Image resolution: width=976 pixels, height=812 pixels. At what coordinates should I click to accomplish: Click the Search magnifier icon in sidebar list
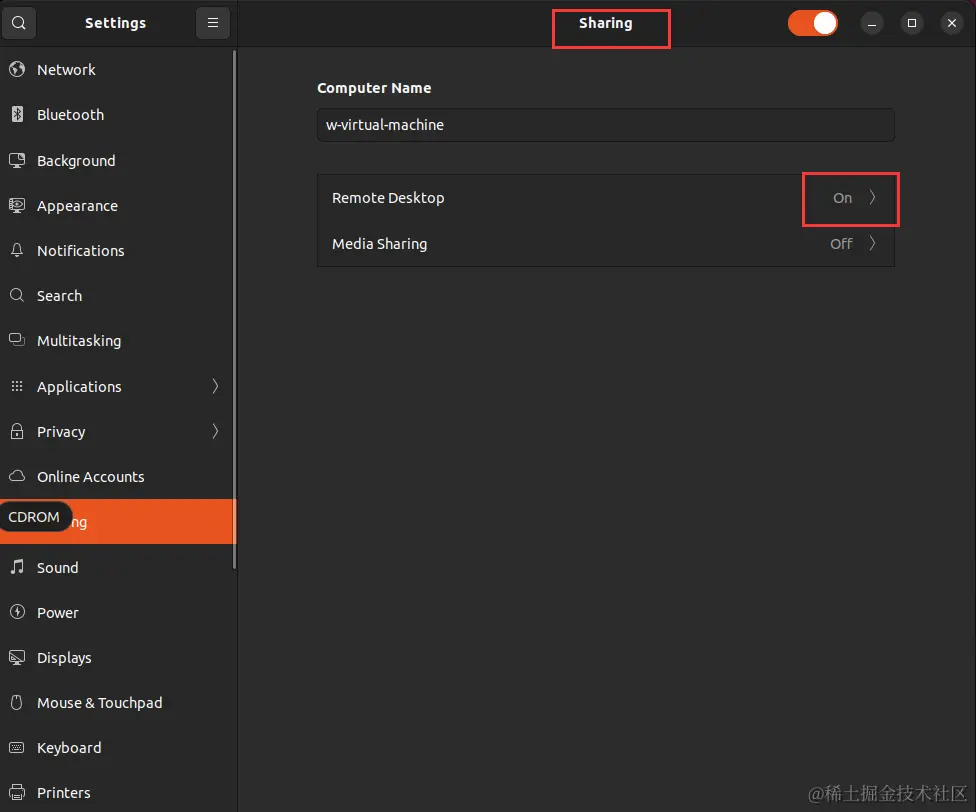pos(17,295)
